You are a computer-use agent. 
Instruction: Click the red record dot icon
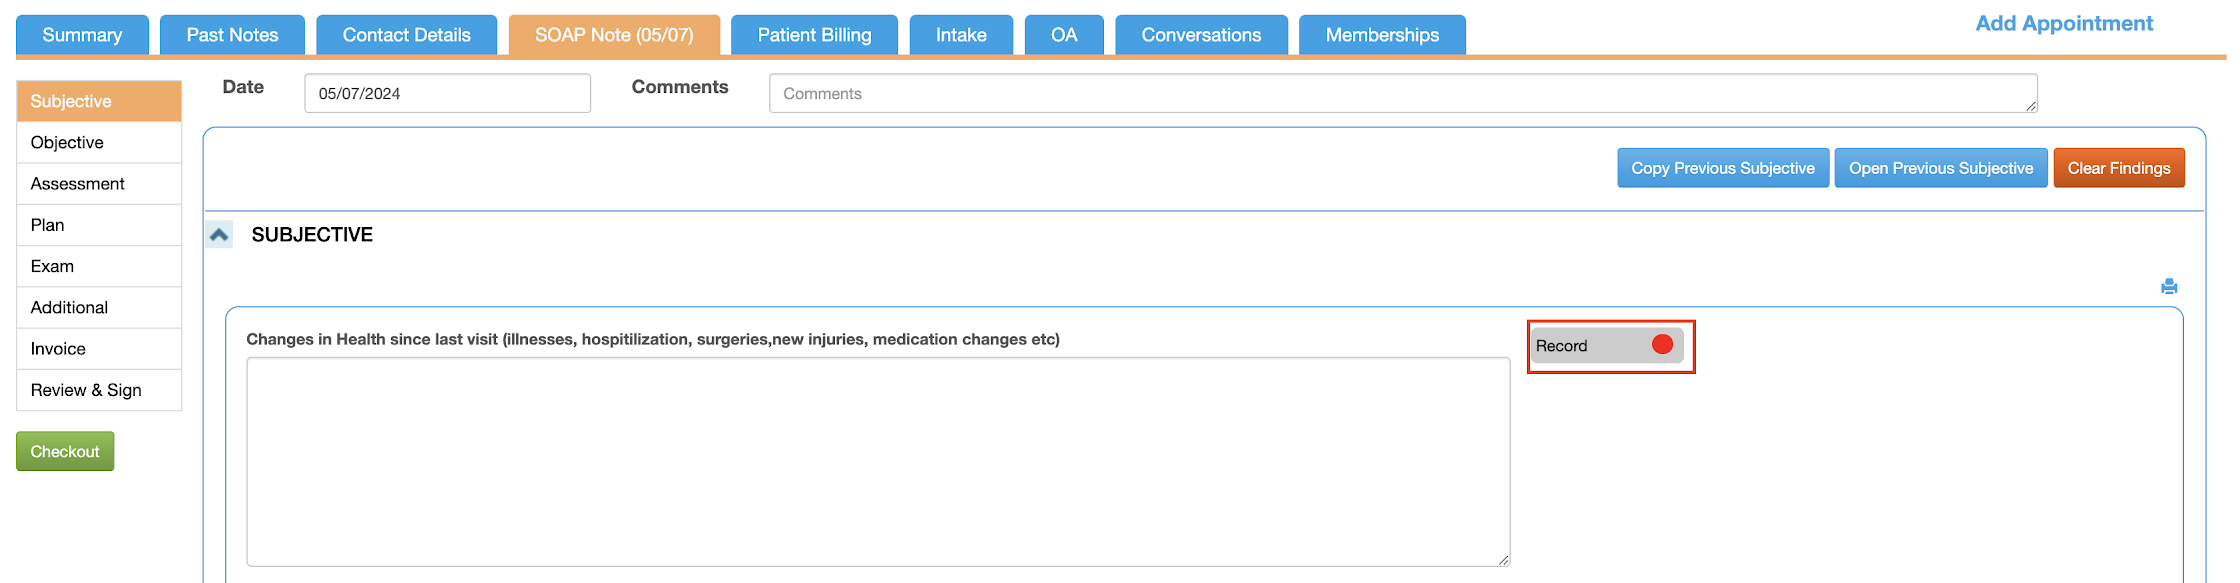1662,345
